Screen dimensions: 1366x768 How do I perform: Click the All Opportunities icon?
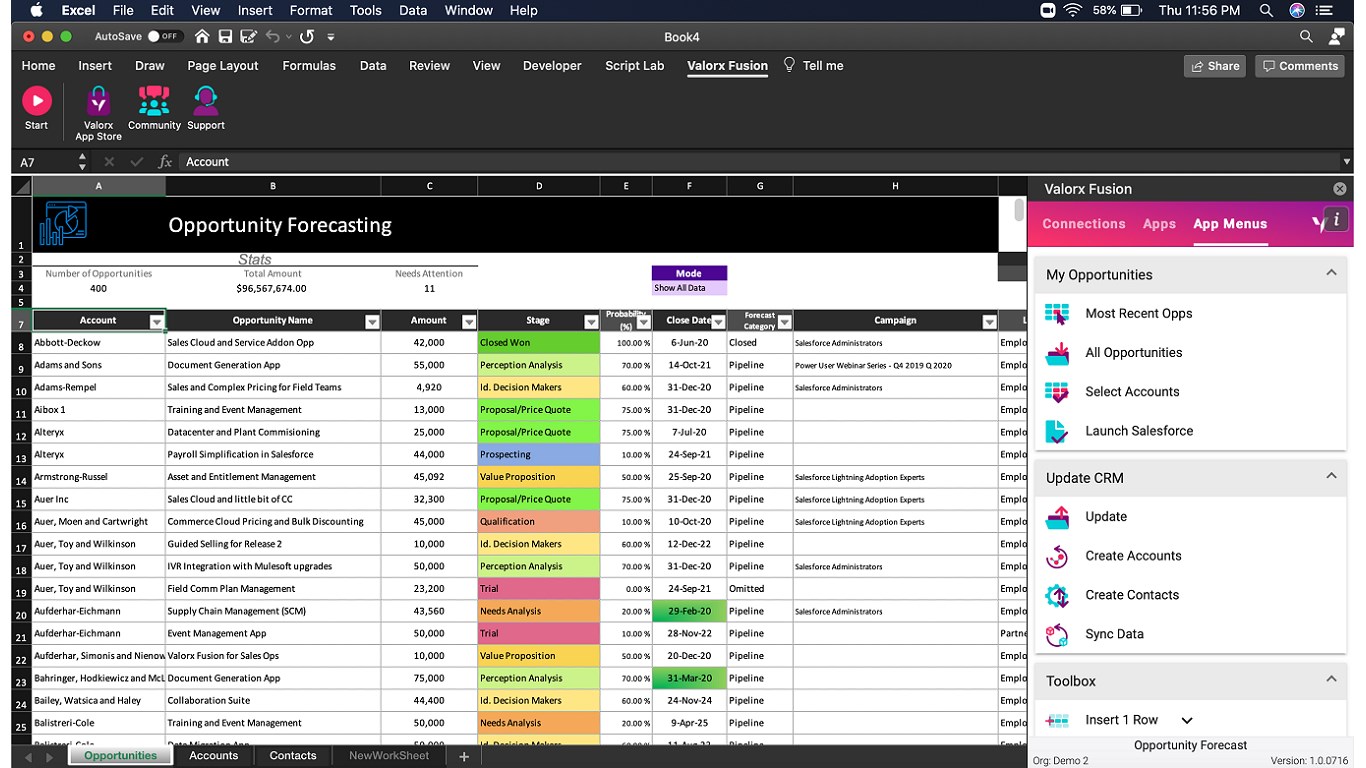coord(1057,353)
